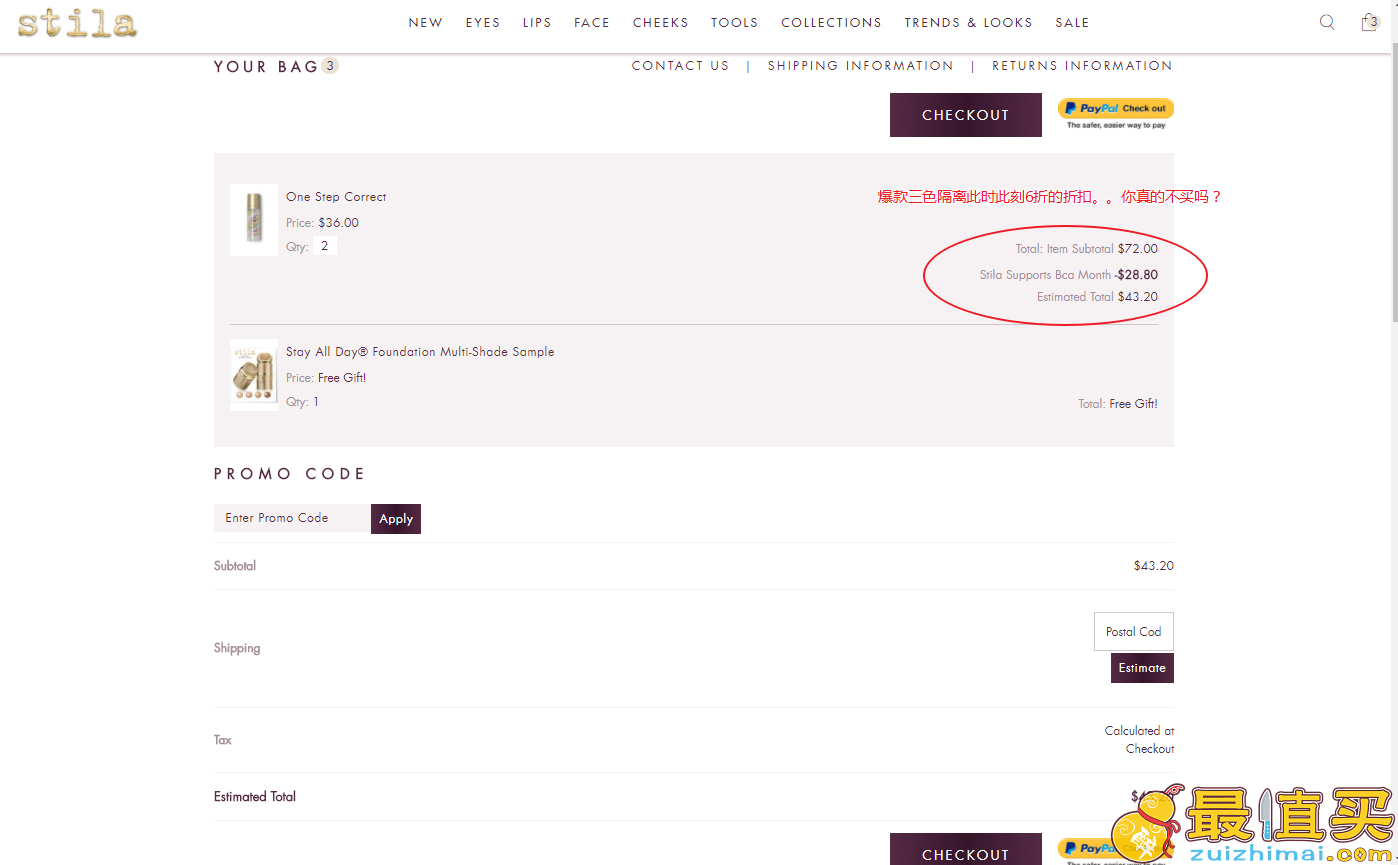The image size is (1398, 865).
Task: Open the CHEEKS menu
Action: click(660, 22)
